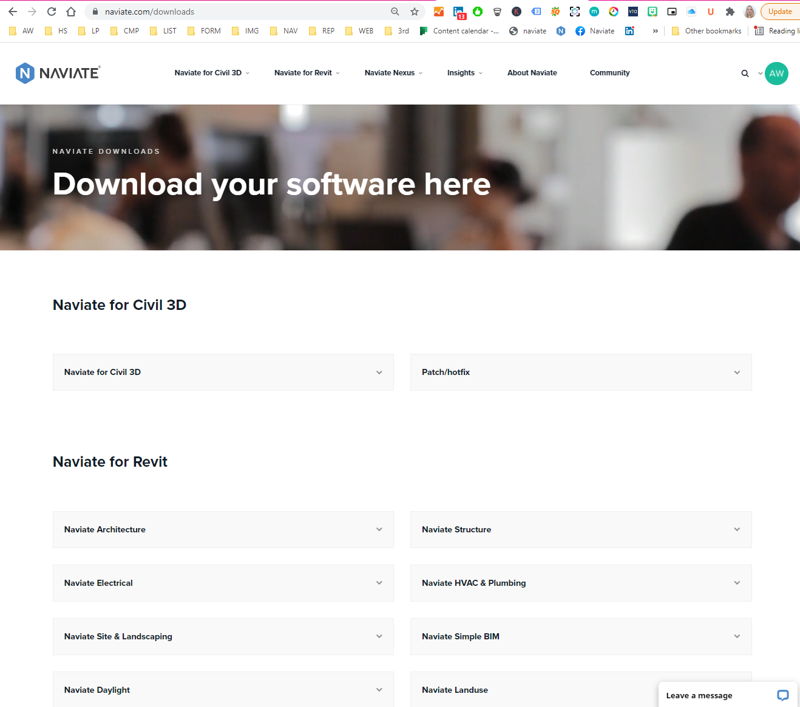
Task: Open the AW bookmark folder
Action: click(x=22, y=31)
